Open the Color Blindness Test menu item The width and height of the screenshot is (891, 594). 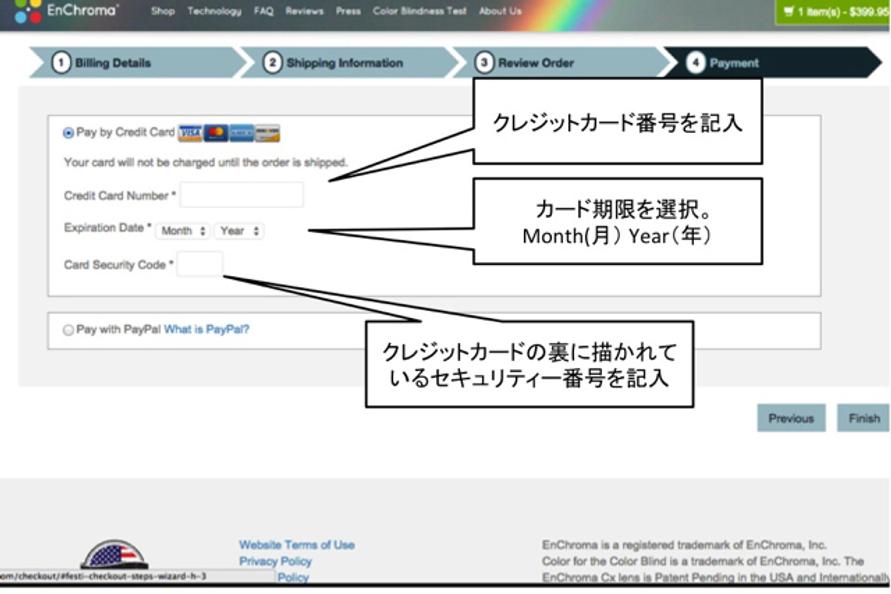pyautogui.click(x=419, y=11)
